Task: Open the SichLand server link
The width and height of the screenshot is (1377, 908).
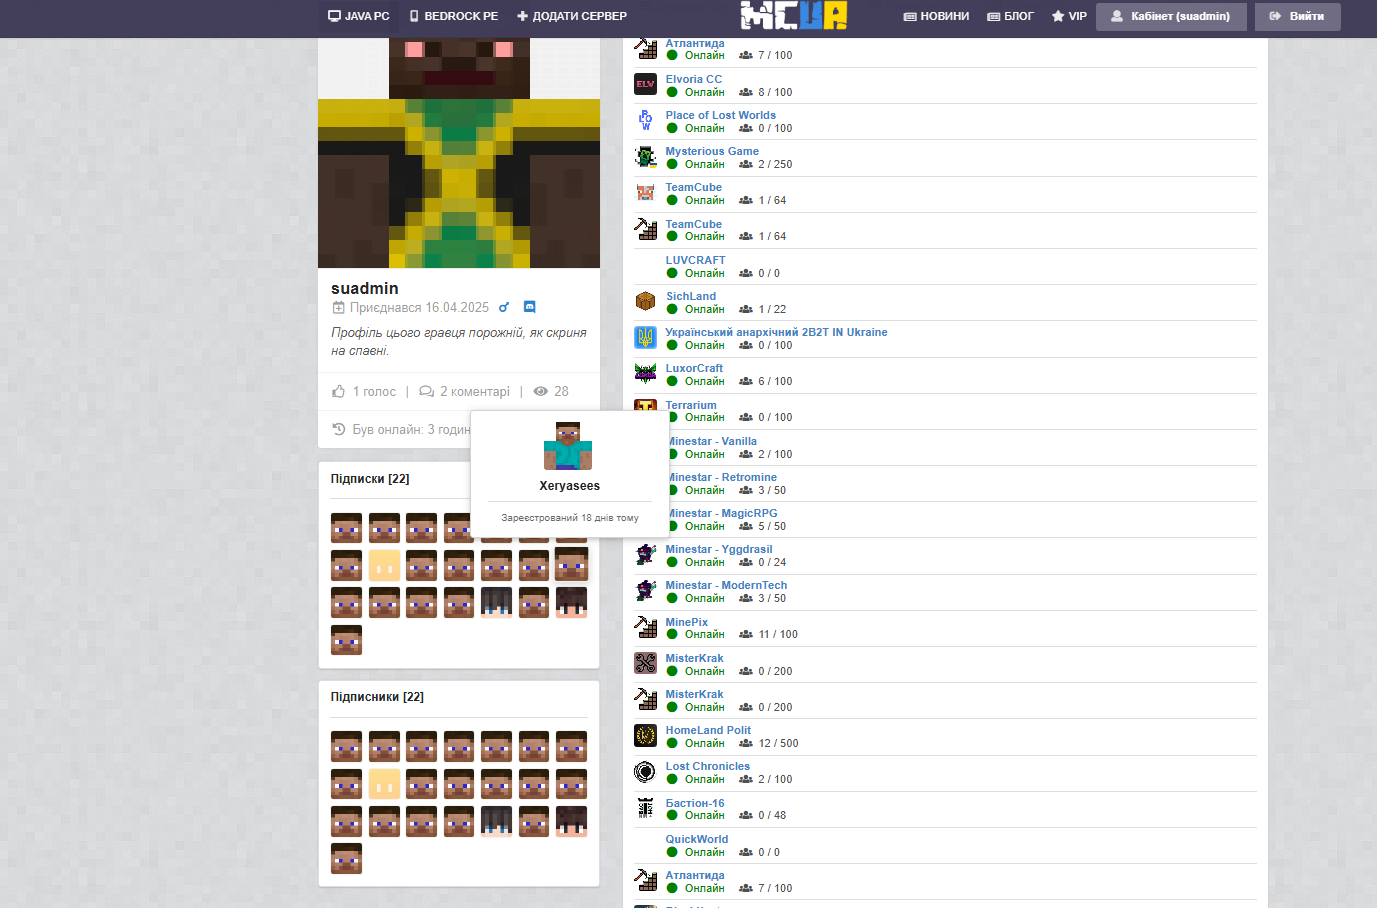Action: (x=691, y=296)
